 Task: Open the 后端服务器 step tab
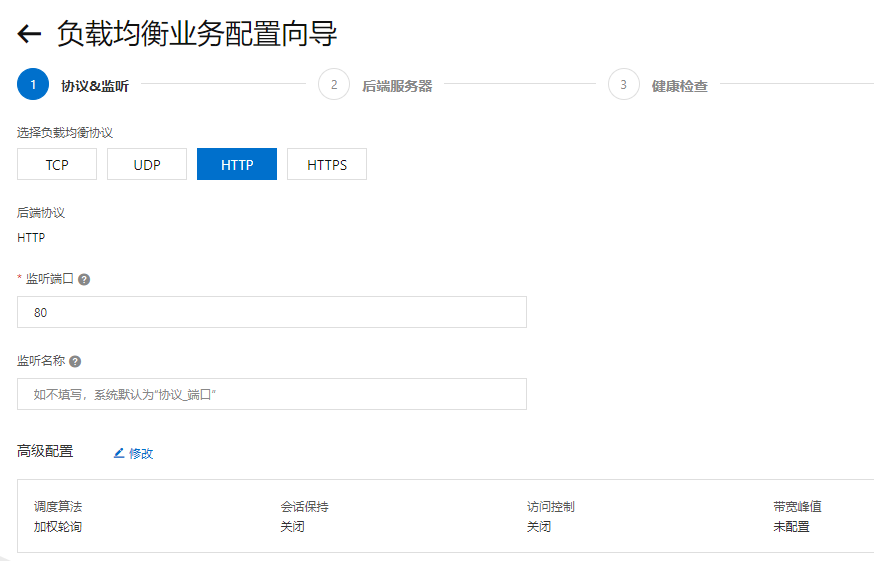[397, 86]
